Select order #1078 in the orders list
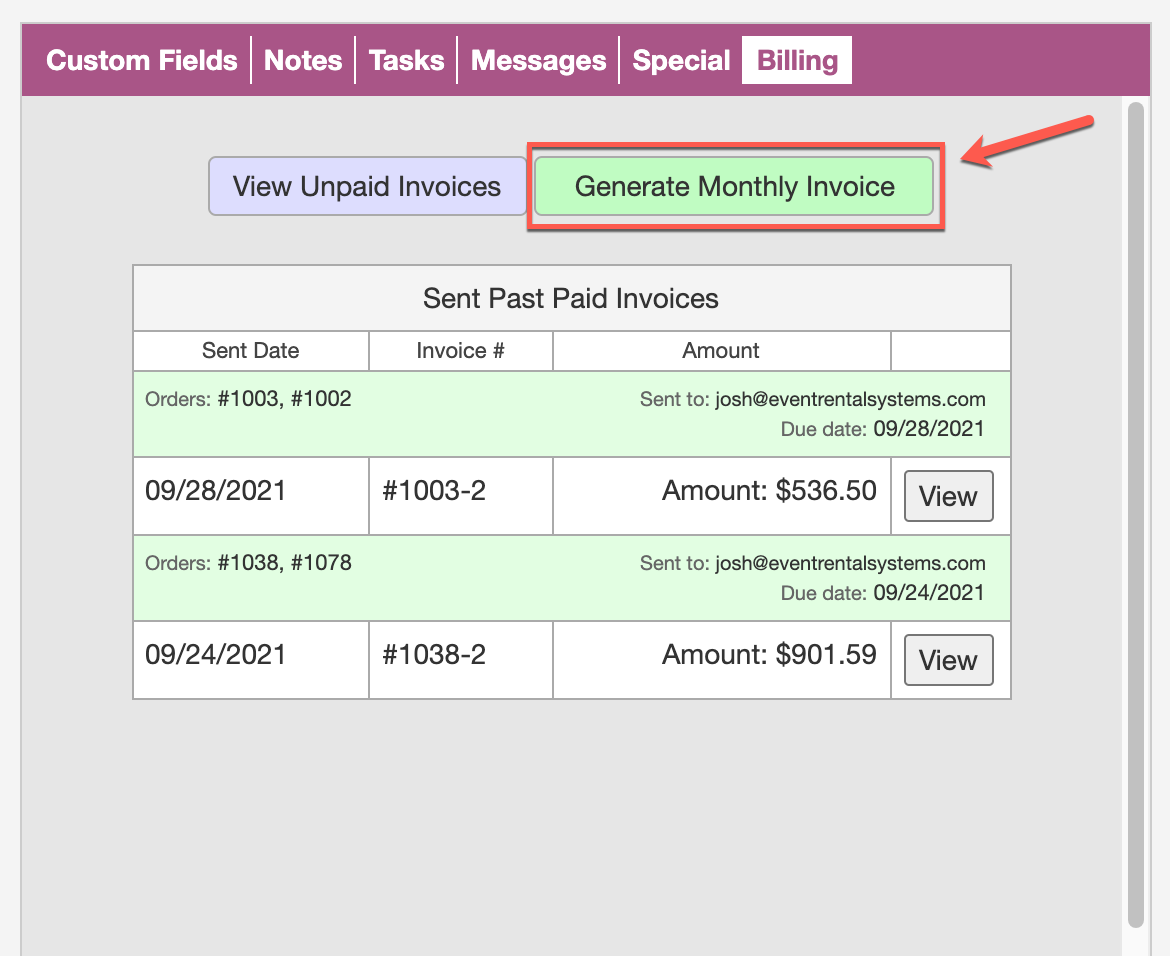The width and height of the screenshot is (1170, 956). 321,563
